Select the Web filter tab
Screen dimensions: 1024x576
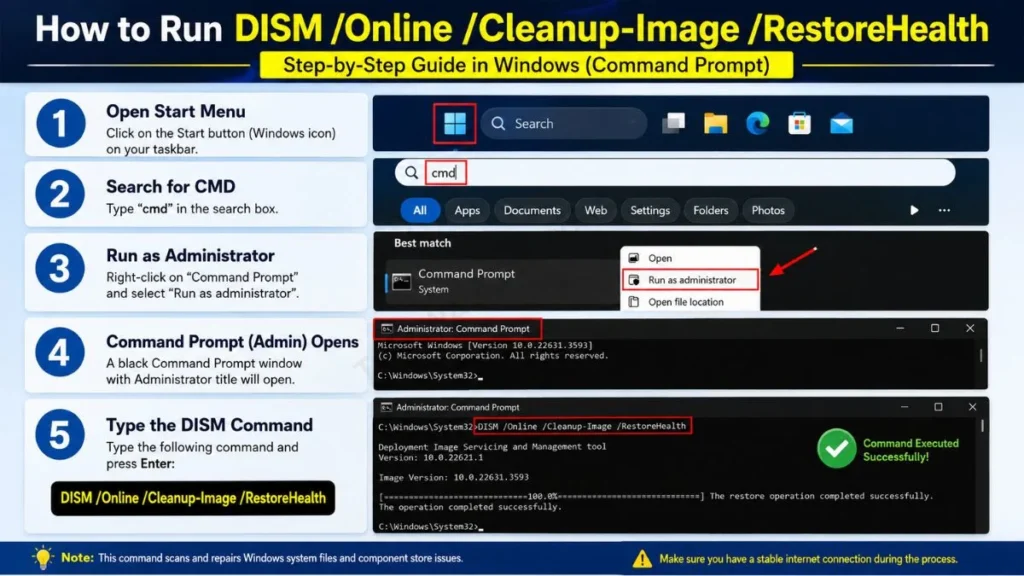pos(595,210)
